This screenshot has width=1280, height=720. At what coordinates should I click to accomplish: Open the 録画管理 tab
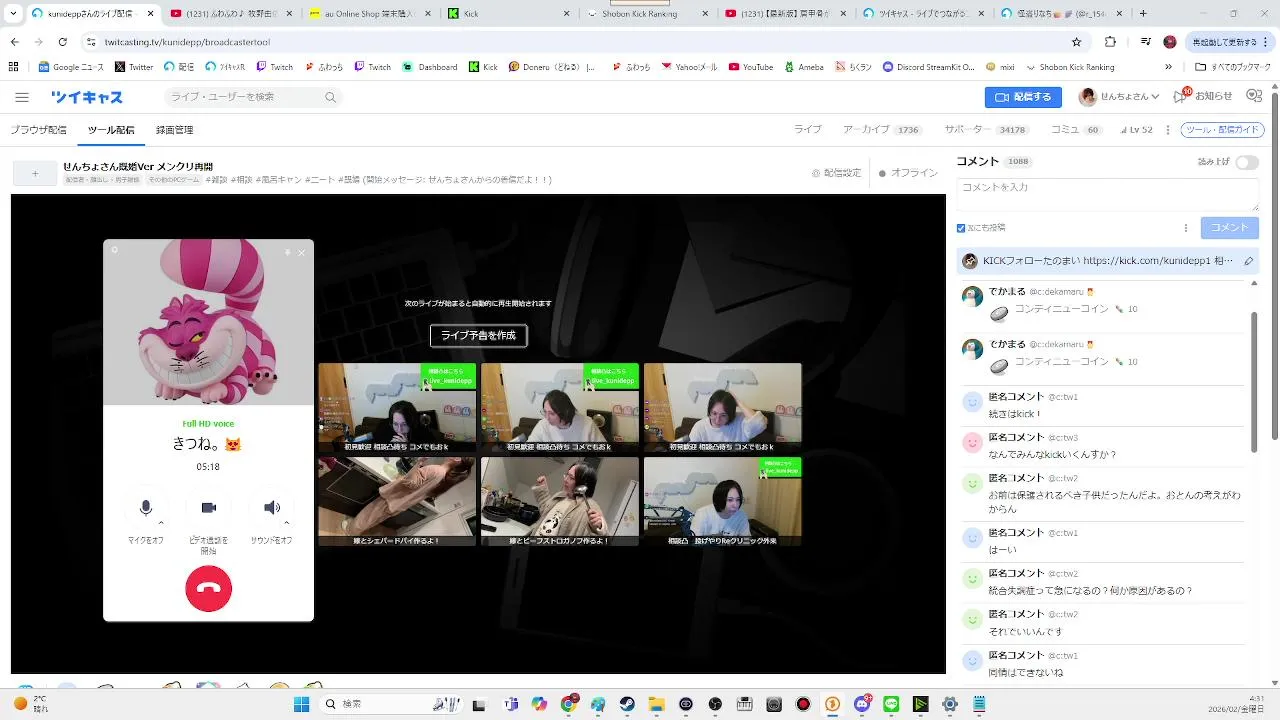[x=174, y=130]
